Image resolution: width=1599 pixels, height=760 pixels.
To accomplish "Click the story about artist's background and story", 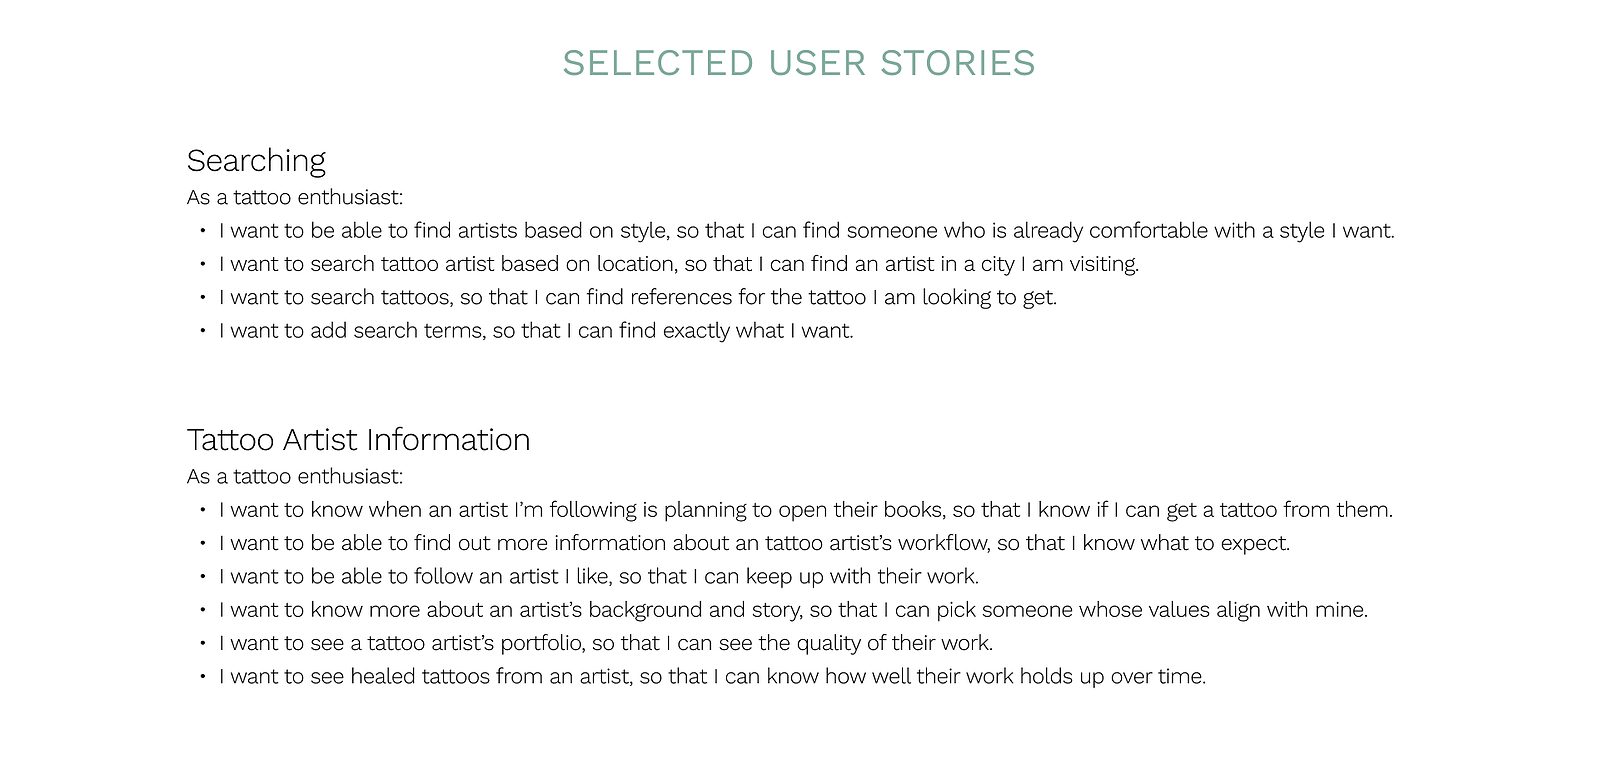I will [x=793, y=610].
